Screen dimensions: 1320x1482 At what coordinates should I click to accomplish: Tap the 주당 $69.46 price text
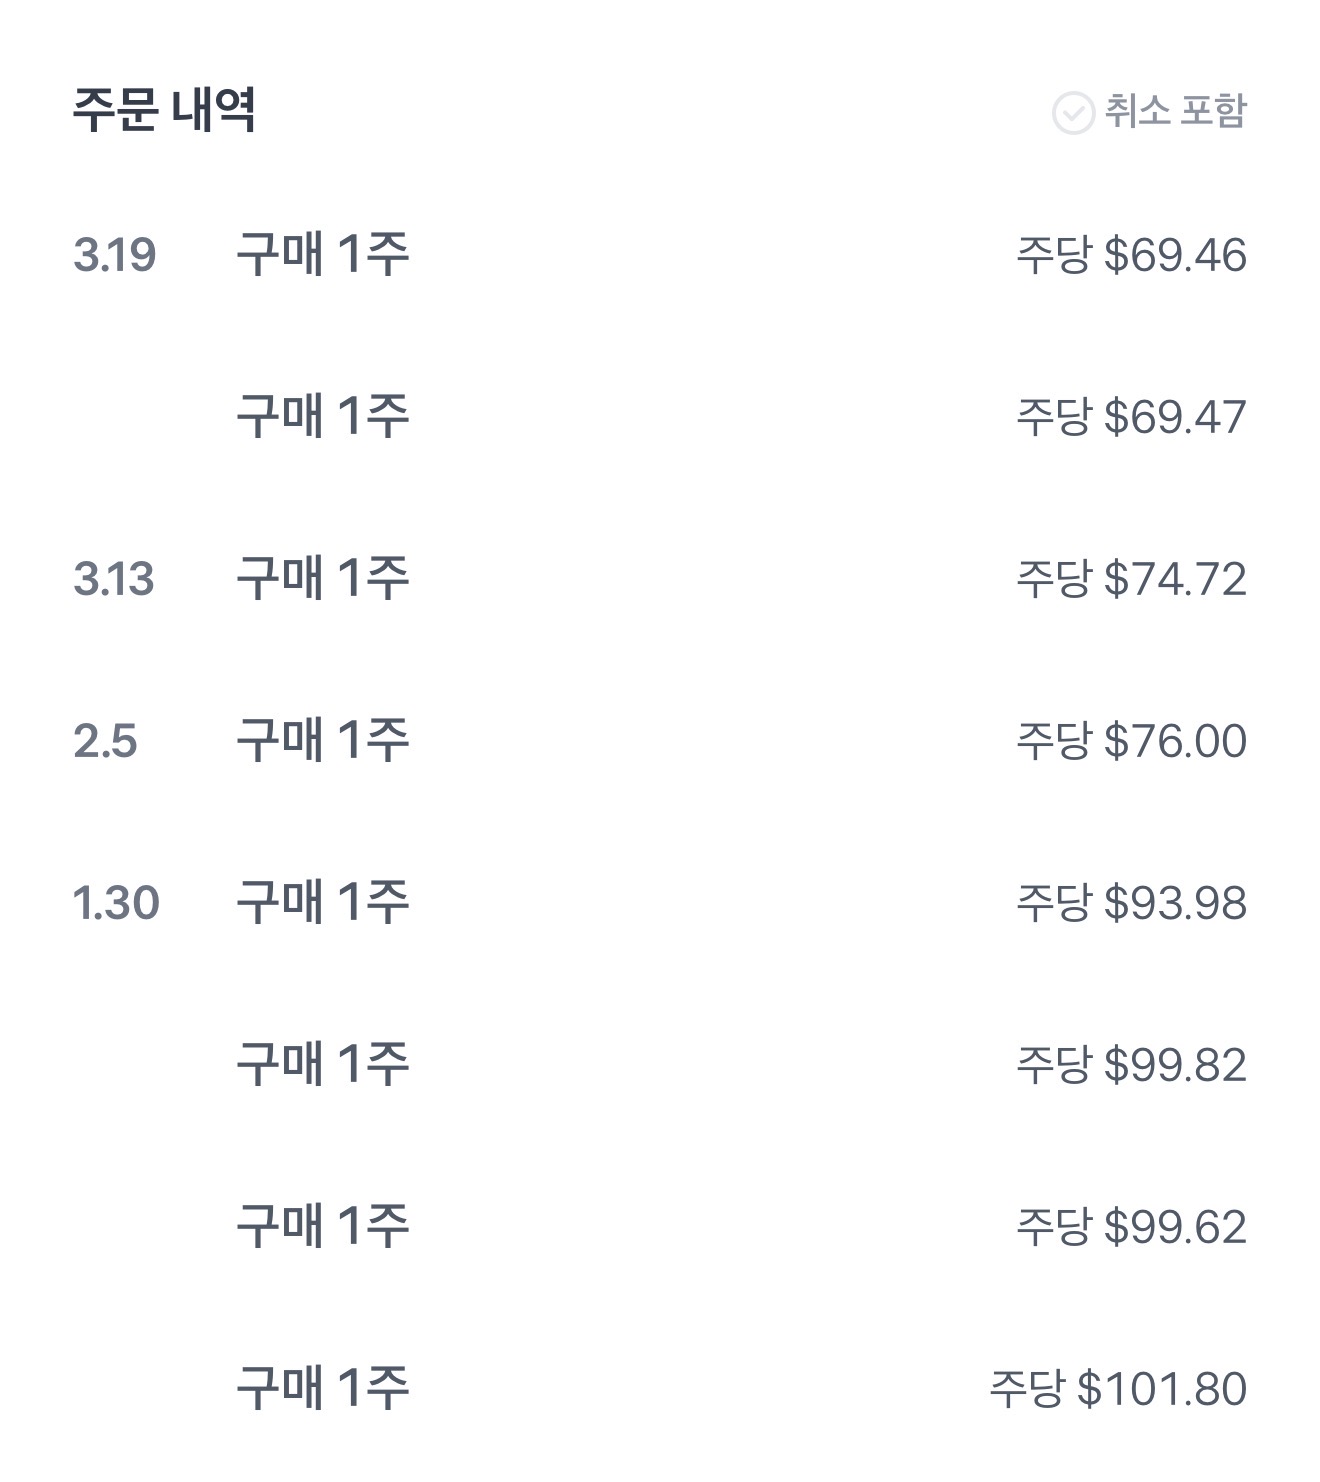click(1131, 255)
